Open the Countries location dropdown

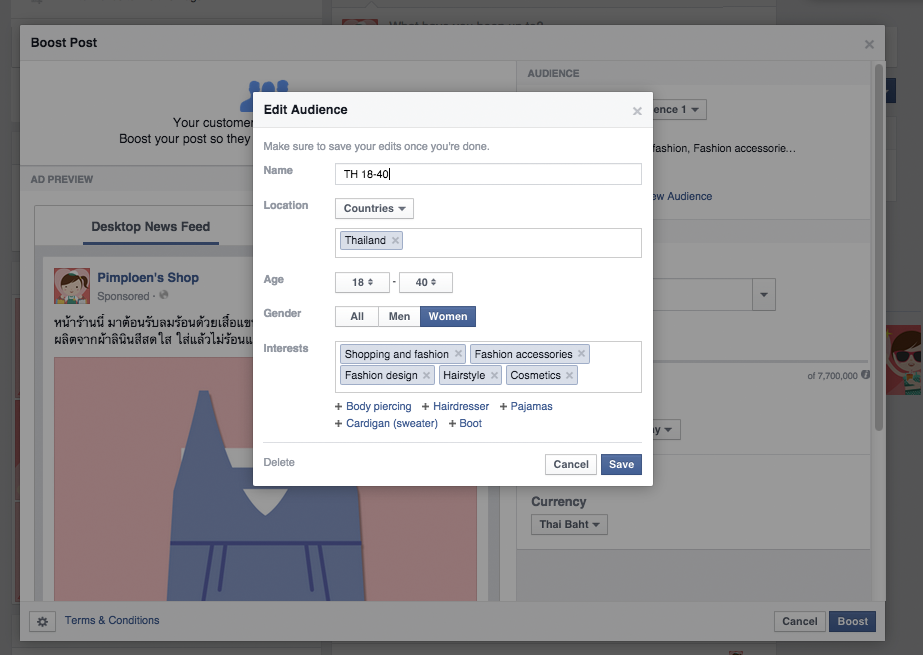(x=374, y=208)
